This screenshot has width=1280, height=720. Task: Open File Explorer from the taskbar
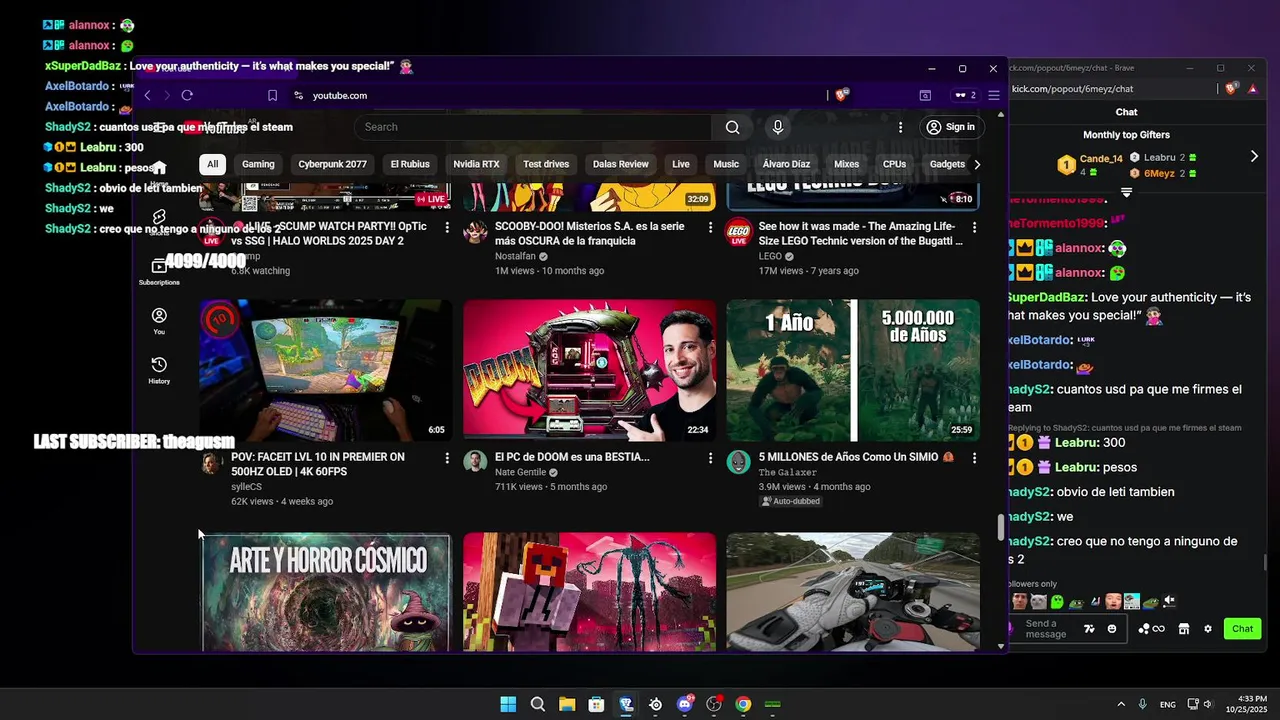[x=567, y=704]
